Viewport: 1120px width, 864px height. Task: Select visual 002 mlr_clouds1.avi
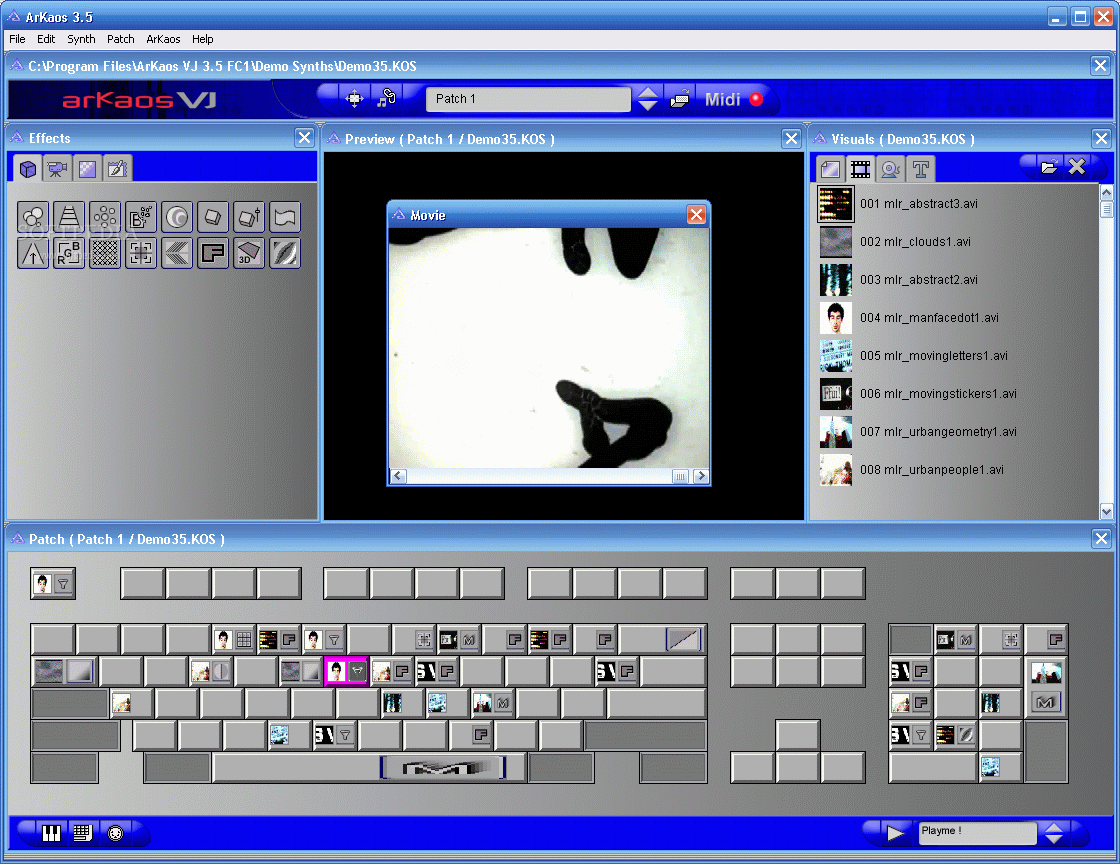(x=957, y=241)
